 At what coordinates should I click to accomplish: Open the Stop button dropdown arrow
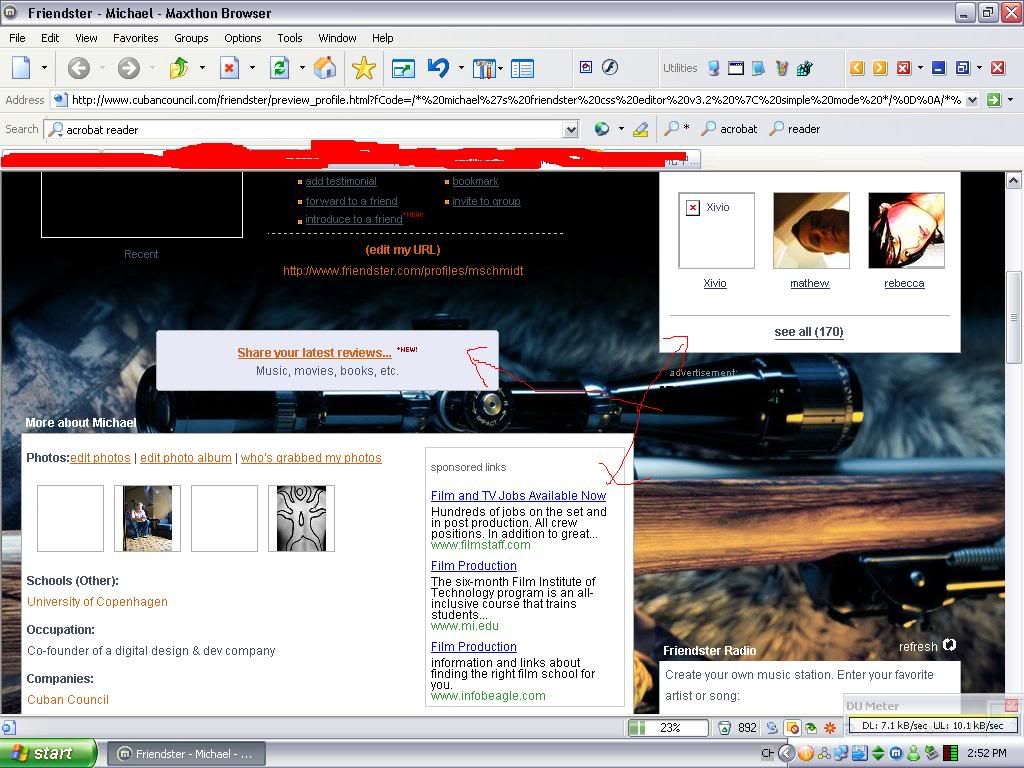tap(252, 67)
